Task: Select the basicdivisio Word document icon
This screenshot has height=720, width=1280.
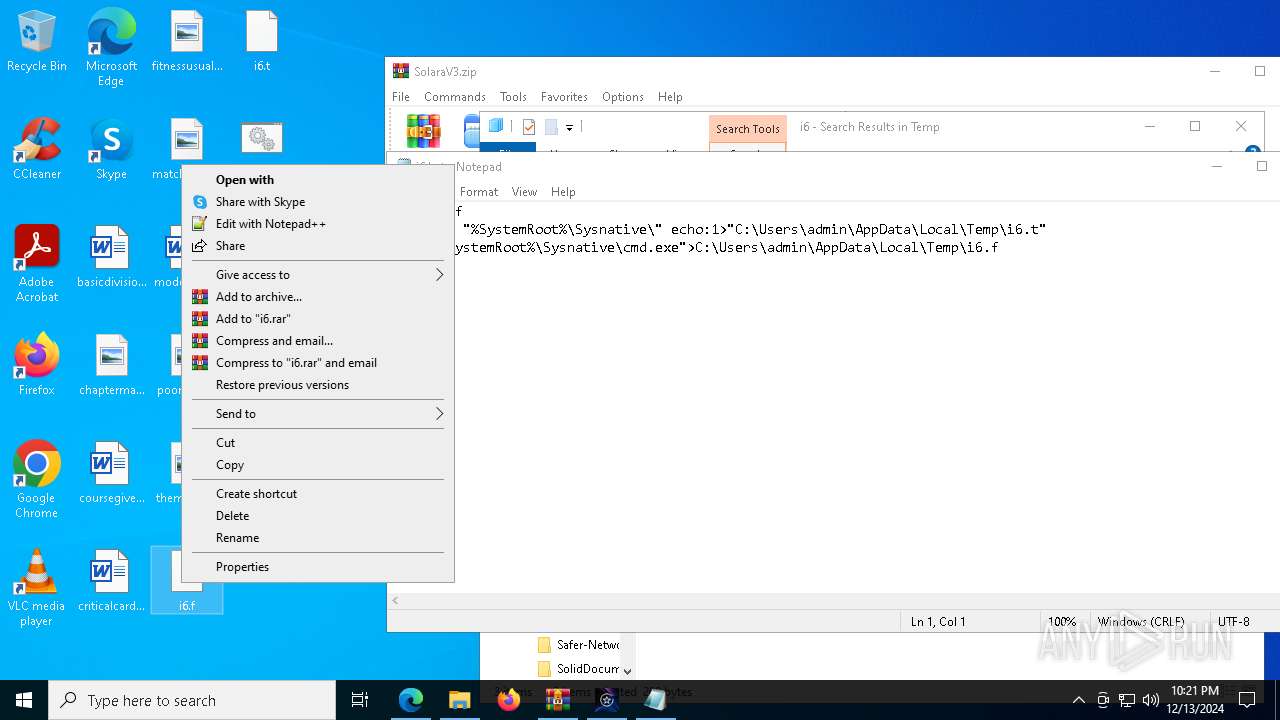Action: 111,258
